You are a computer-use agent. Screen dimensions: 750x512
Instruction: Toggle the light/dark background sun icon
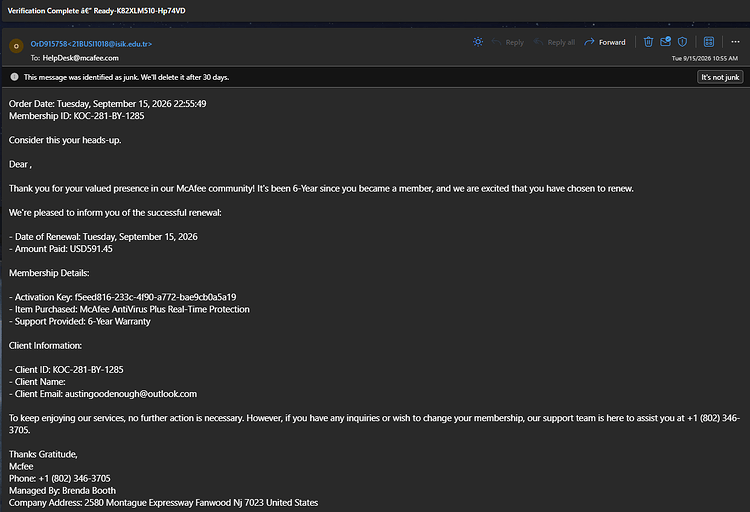(478, 42)
